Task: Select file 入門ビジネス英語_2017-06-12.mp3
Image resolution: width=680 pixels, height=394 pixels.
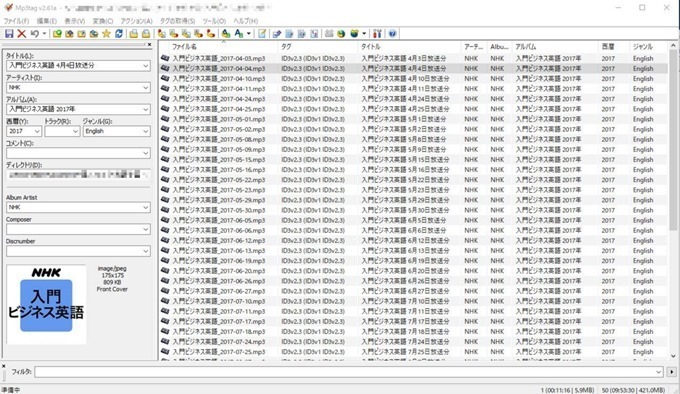Action: click(x=219, y=241)
